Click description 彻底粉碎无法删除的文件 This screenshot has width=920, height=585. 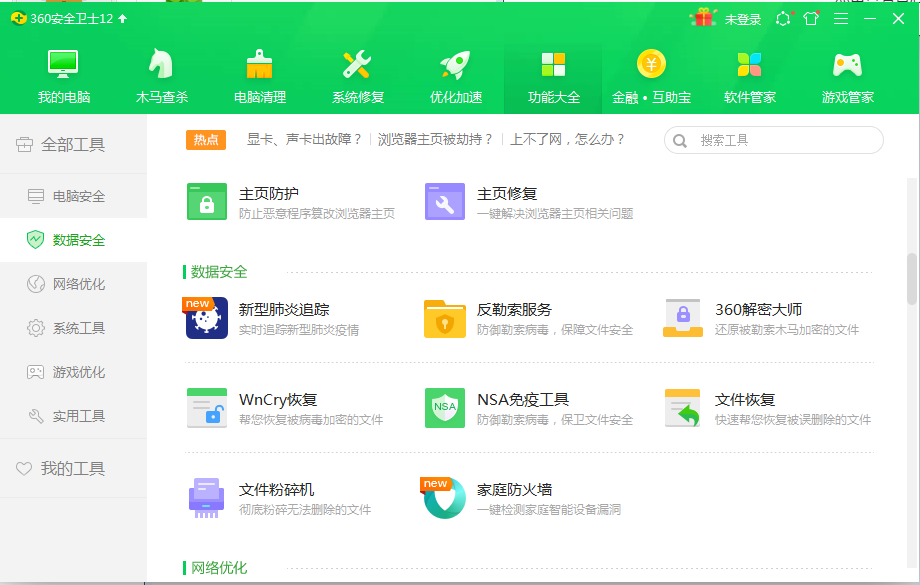pyautogui.click(x=305, y=509)
